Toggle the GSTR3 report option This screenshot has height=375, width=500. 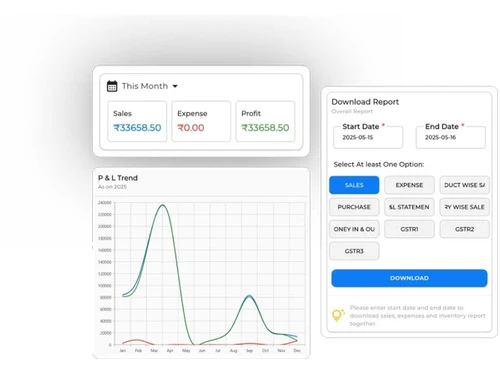[x=354, y=251]
